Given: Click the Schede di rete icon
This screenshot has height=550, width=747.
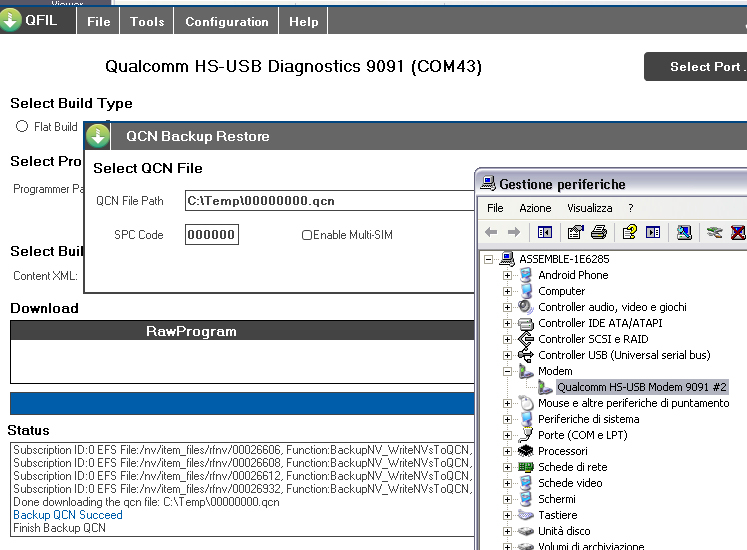Looking at the screenshot, I should coord(525,467).
